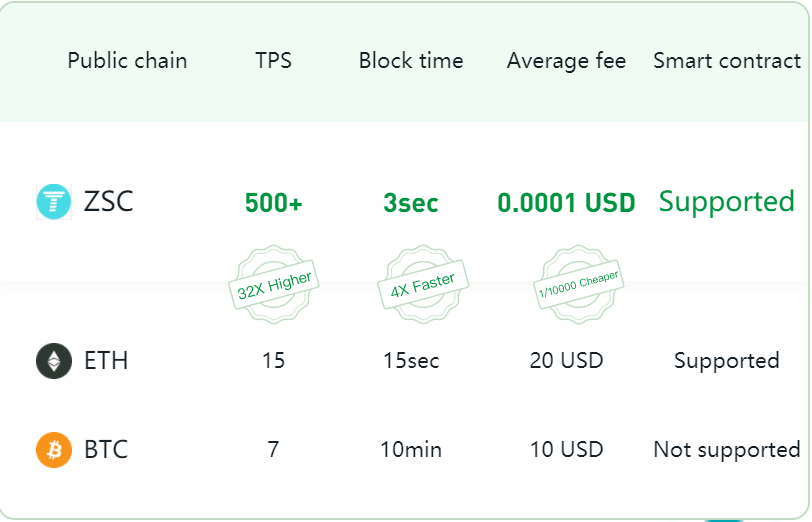The width and height of the screenshot is (812, 522).
Task: Click the 0.0001 USD fee value
Action: (567, 202)
